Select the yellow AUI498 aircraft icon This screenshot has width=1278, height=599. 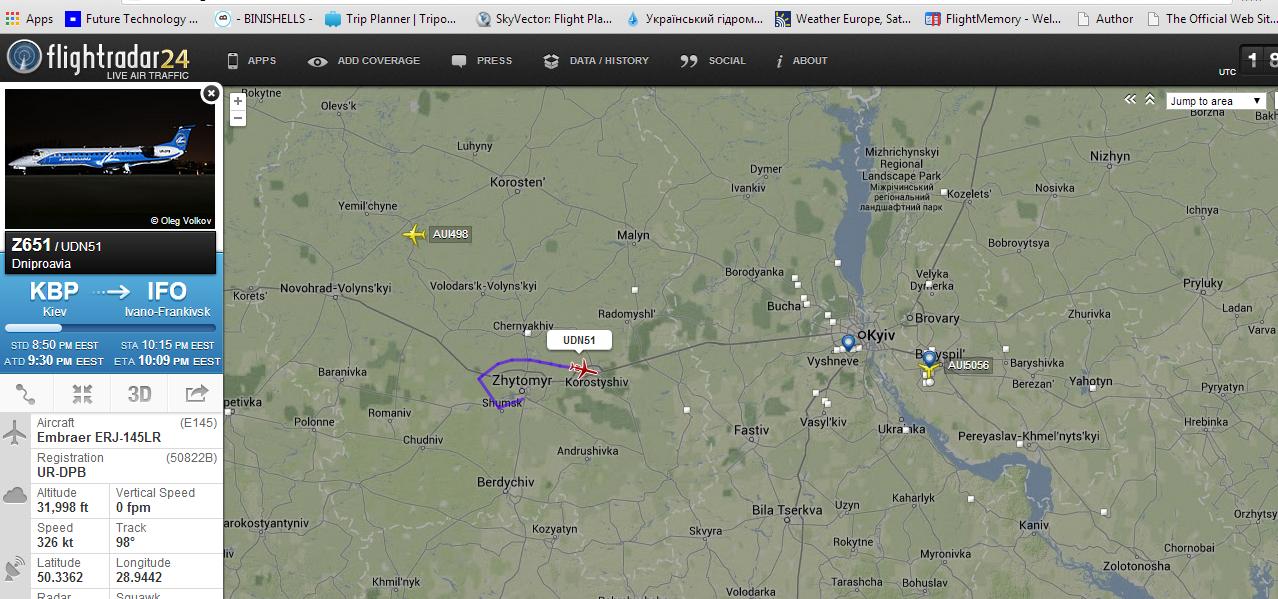tap(414, 235)
